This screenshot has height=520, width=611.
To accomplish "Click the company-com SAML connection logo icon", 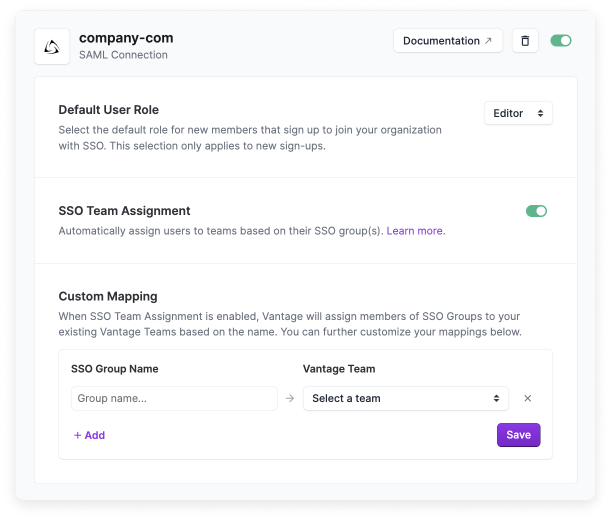I will (53, 46).
